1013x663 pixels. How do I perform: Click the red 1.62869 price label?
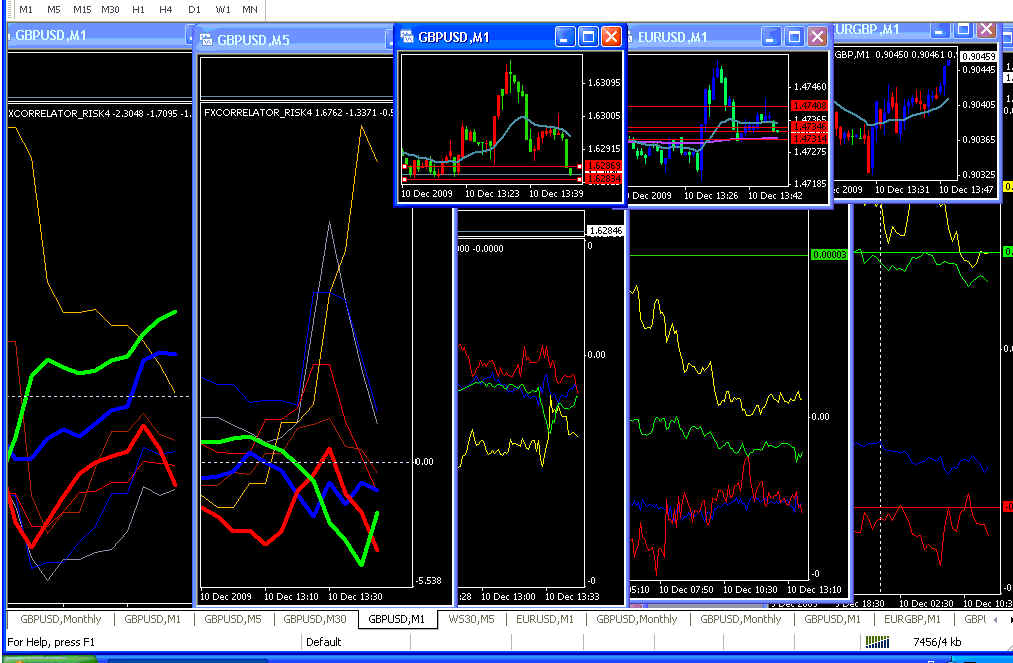(604, 166)
